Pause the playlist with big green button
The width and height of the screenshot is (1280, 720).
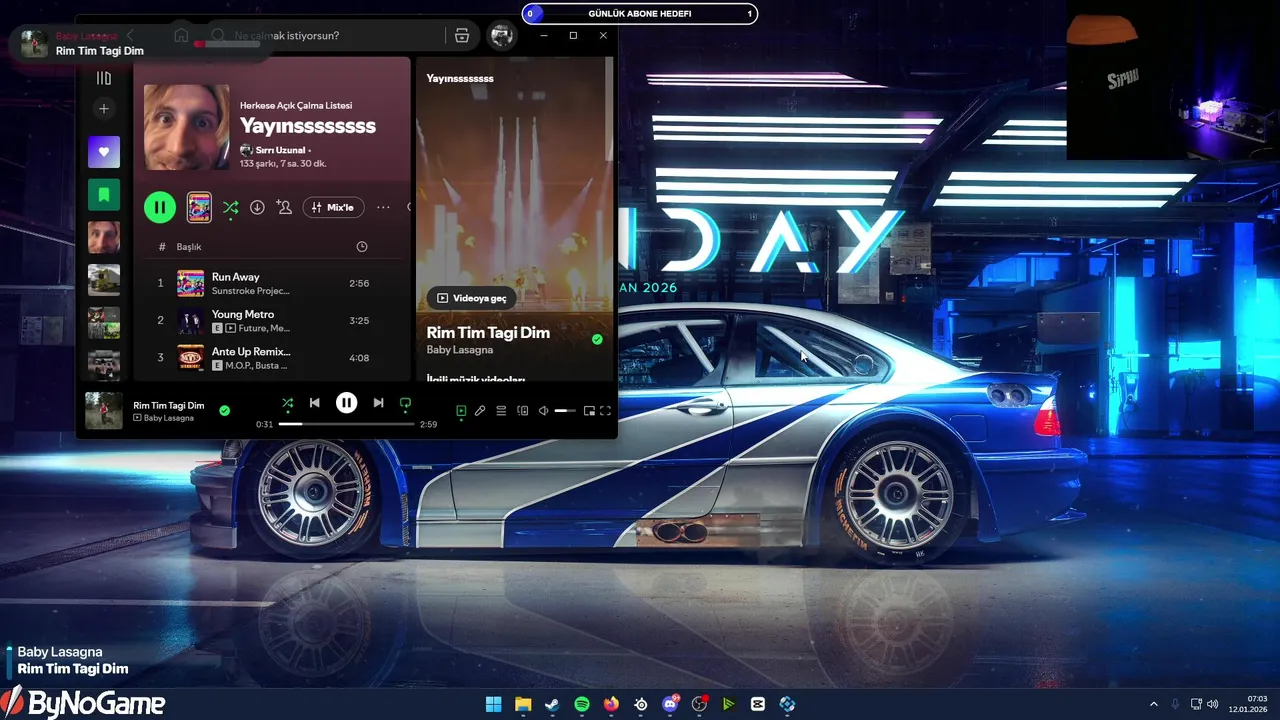pyautogui.click(x=160, y=207)
